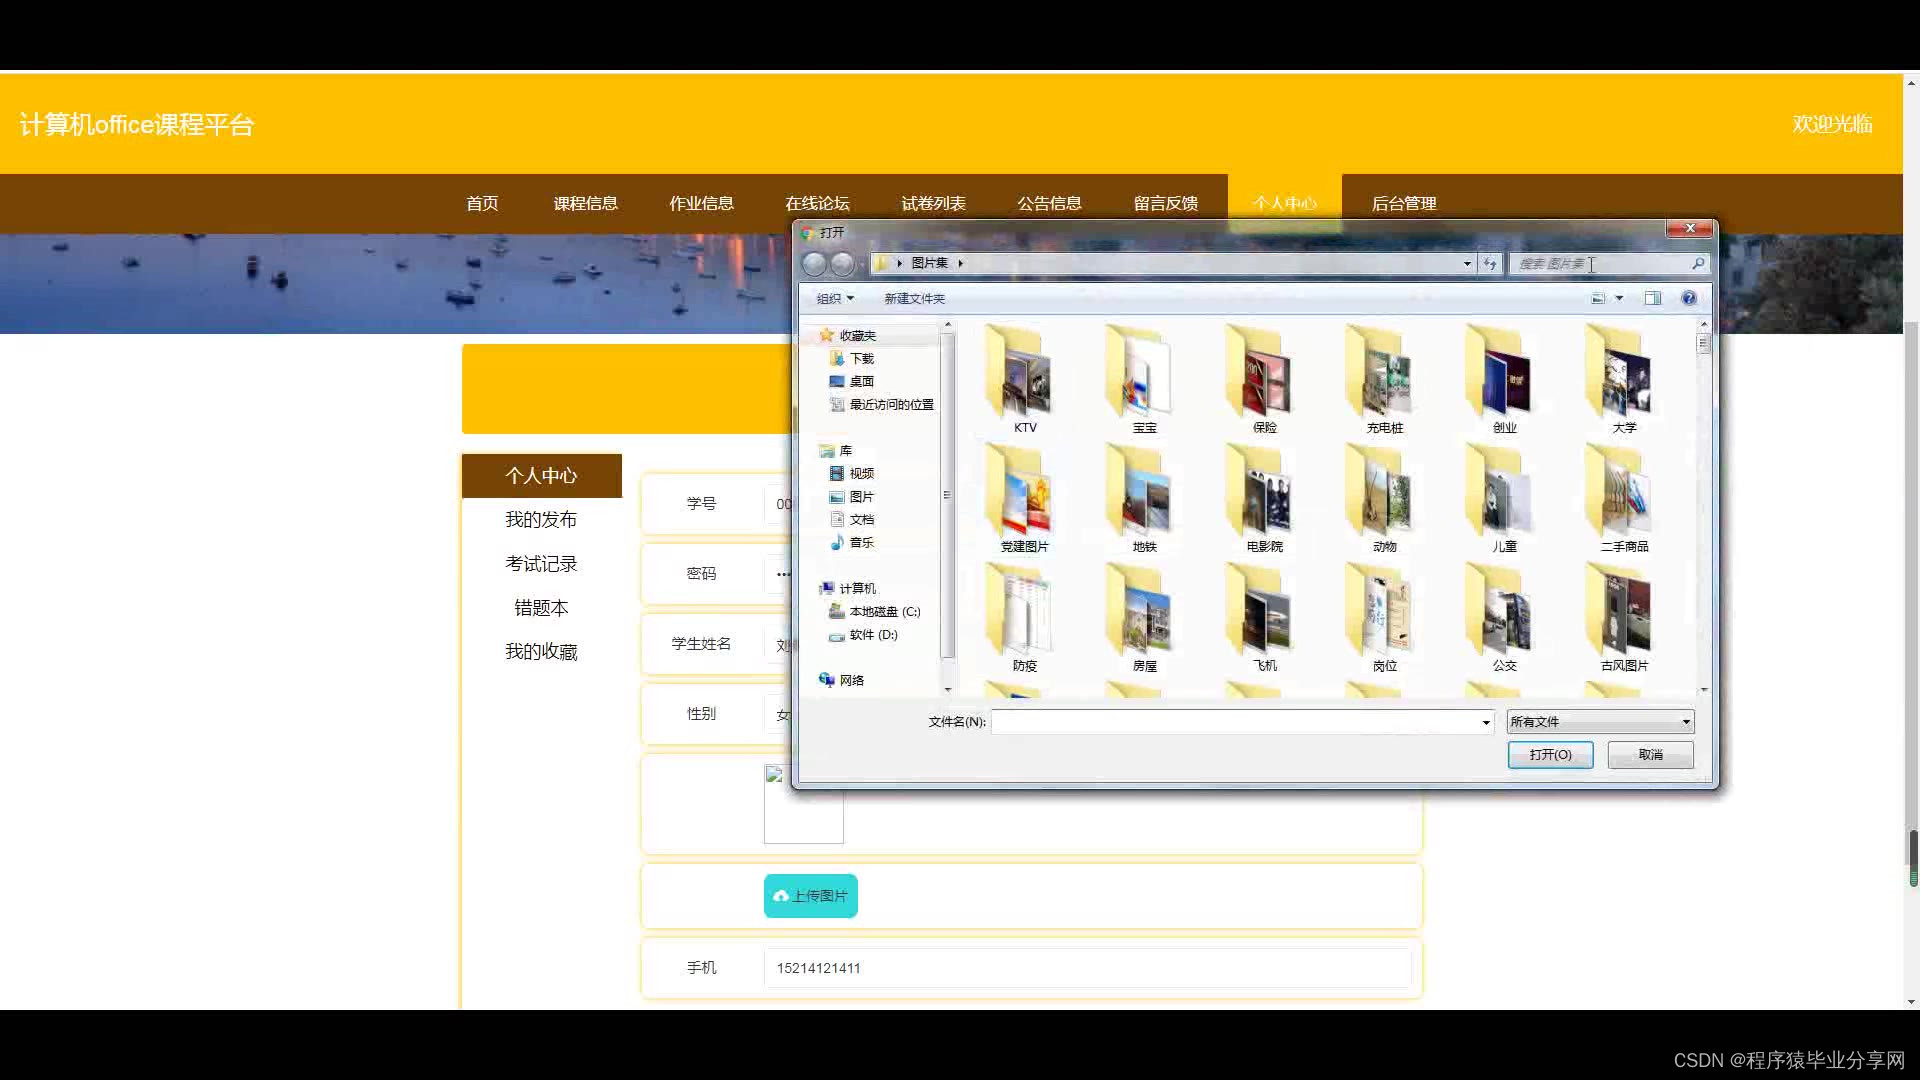
Task: Click 考试记录 in the side menu
Action: (x=541, y=564)
